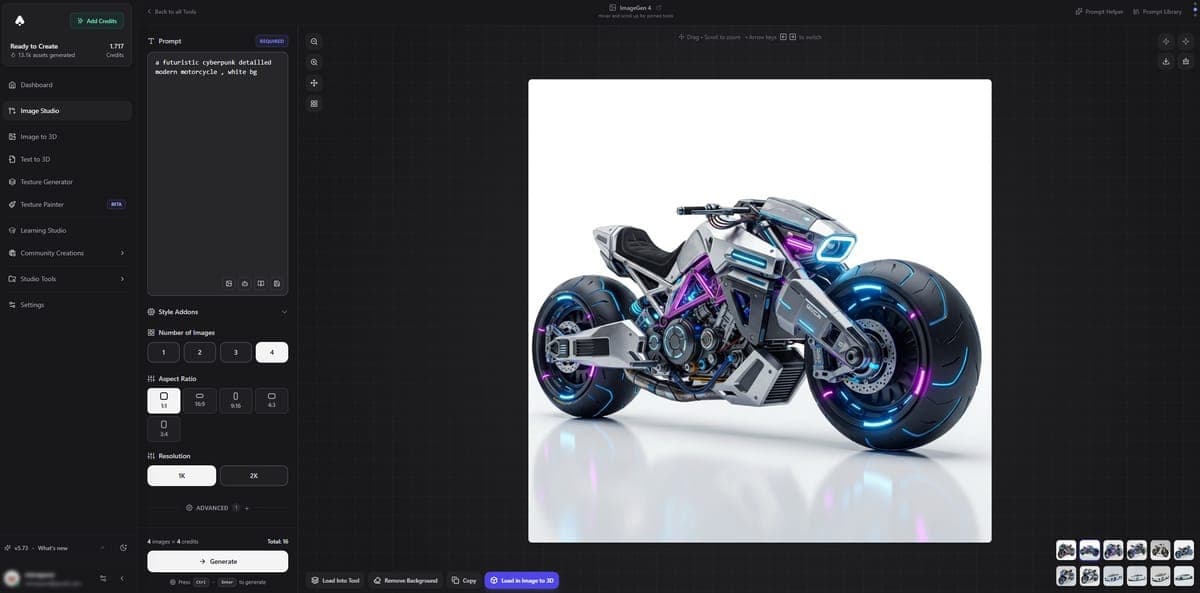This screenshot has height=593, width=1200.
Task: Choose the 16:9 aspect ratio
Action: 199,400
